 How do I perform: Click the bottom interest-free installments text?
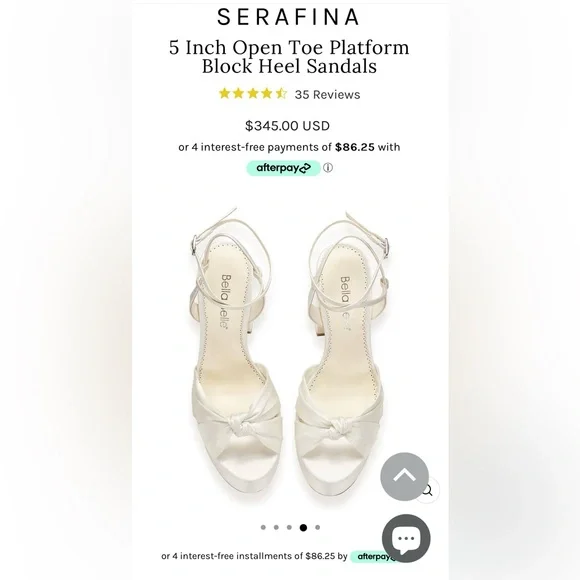[x=254, y=556]
